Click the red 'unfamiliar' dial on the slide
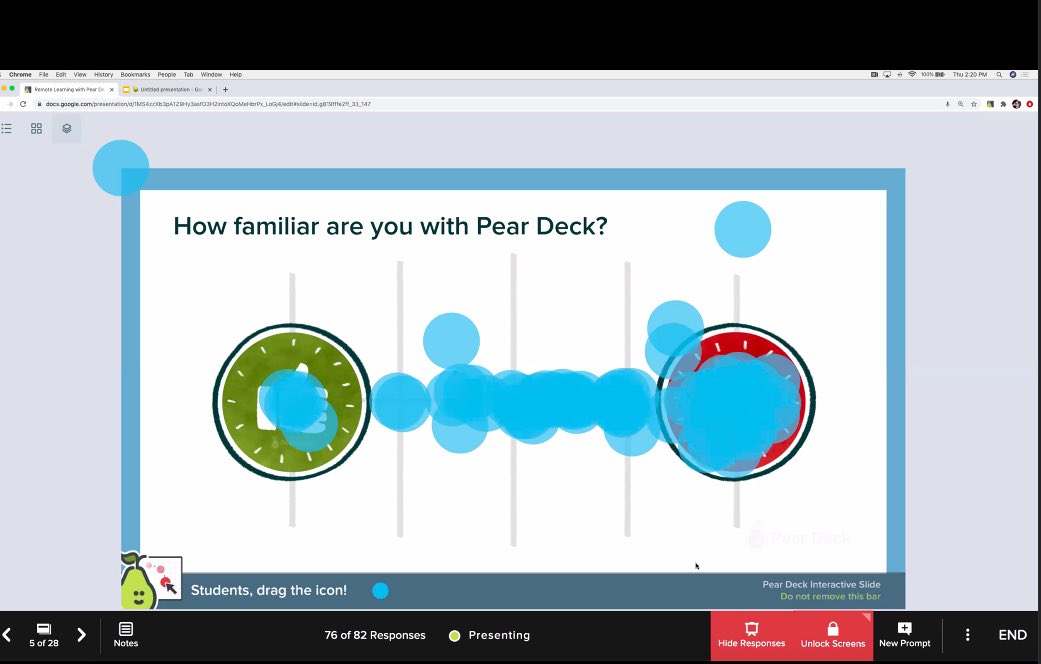Screen dimensions: 1041x664 point(736,402)
